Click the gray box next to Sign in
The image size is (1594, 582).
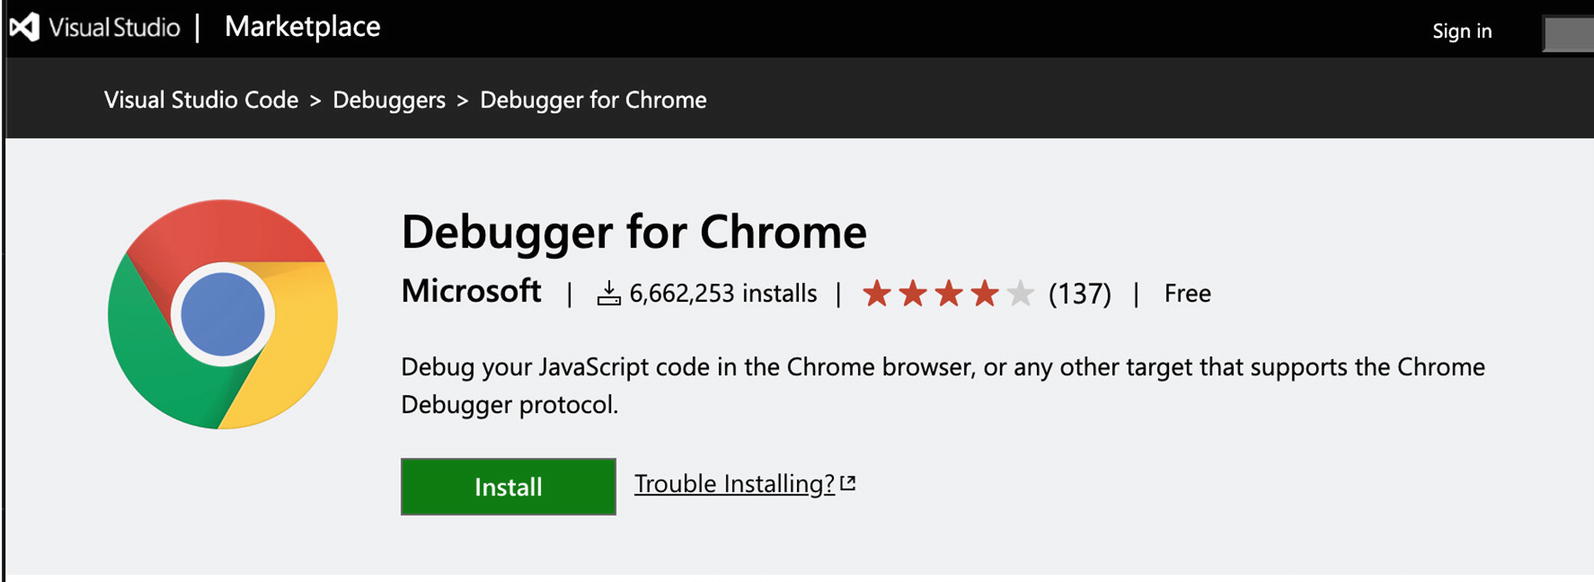click(1568, 34)
